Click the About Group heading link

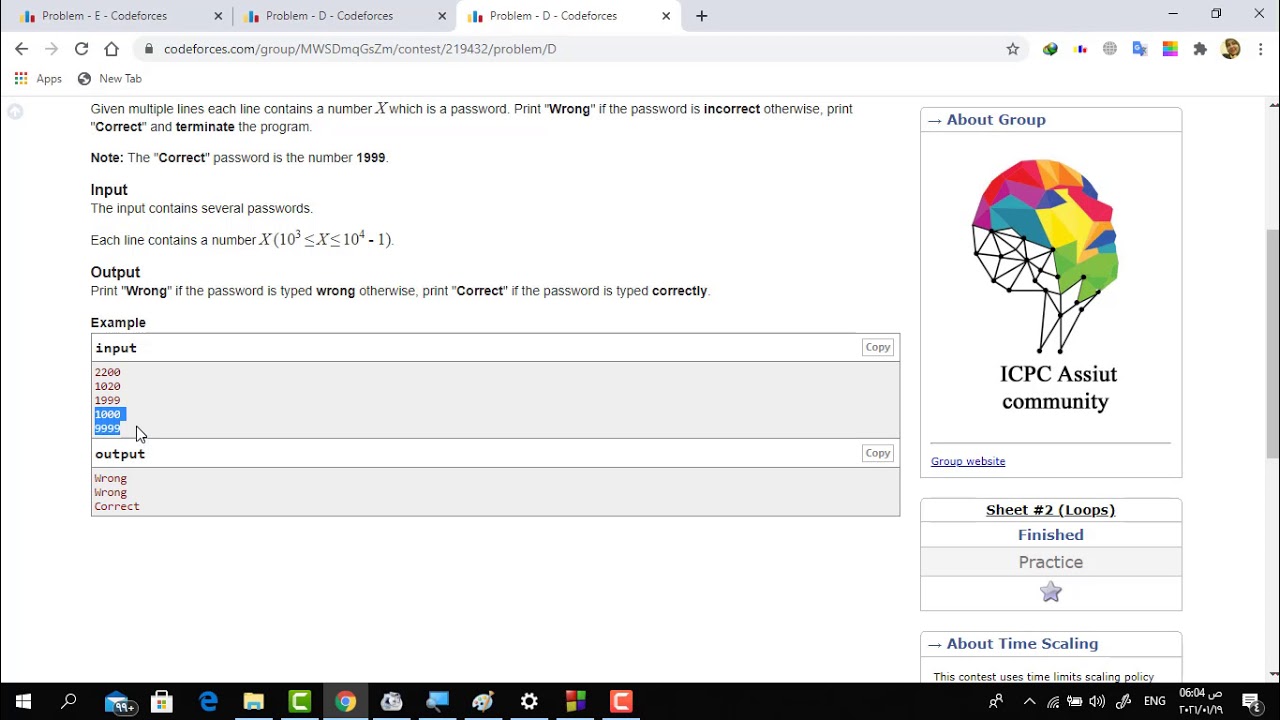point(996,119)
